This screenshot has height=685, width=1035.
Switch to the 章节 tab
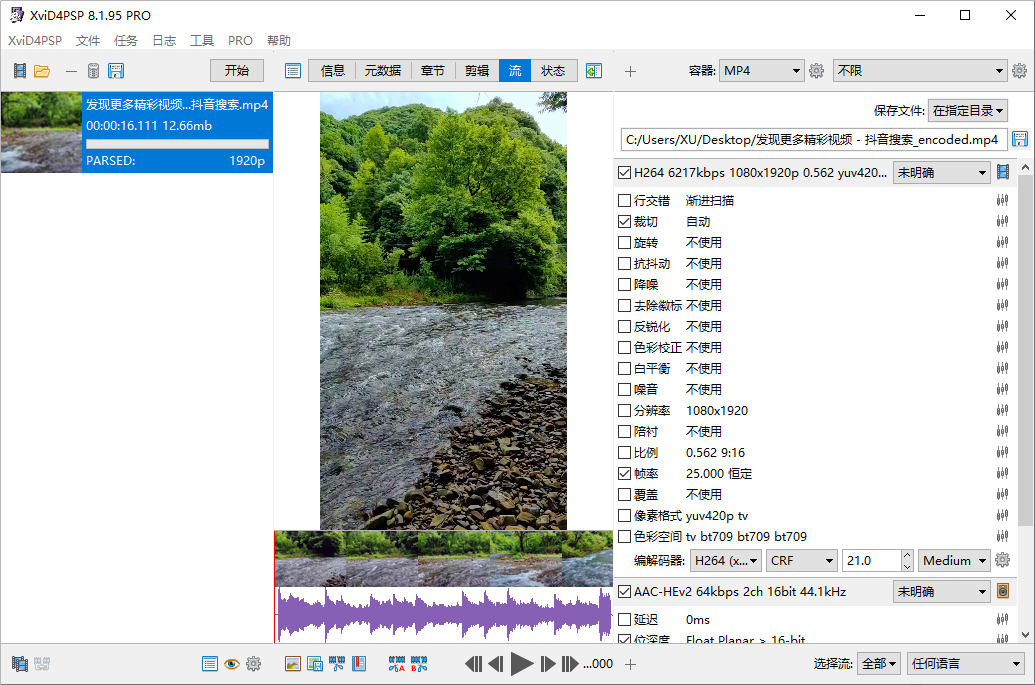433,71
